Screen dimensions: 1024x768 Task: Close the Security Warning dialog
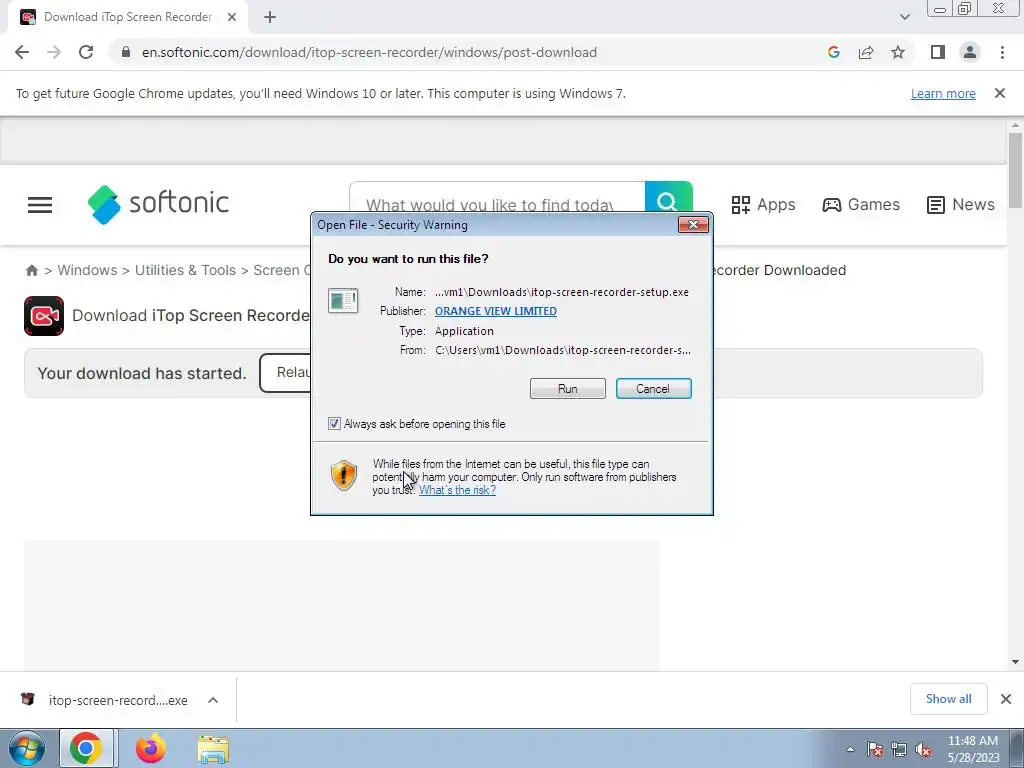tap(693, 225)
